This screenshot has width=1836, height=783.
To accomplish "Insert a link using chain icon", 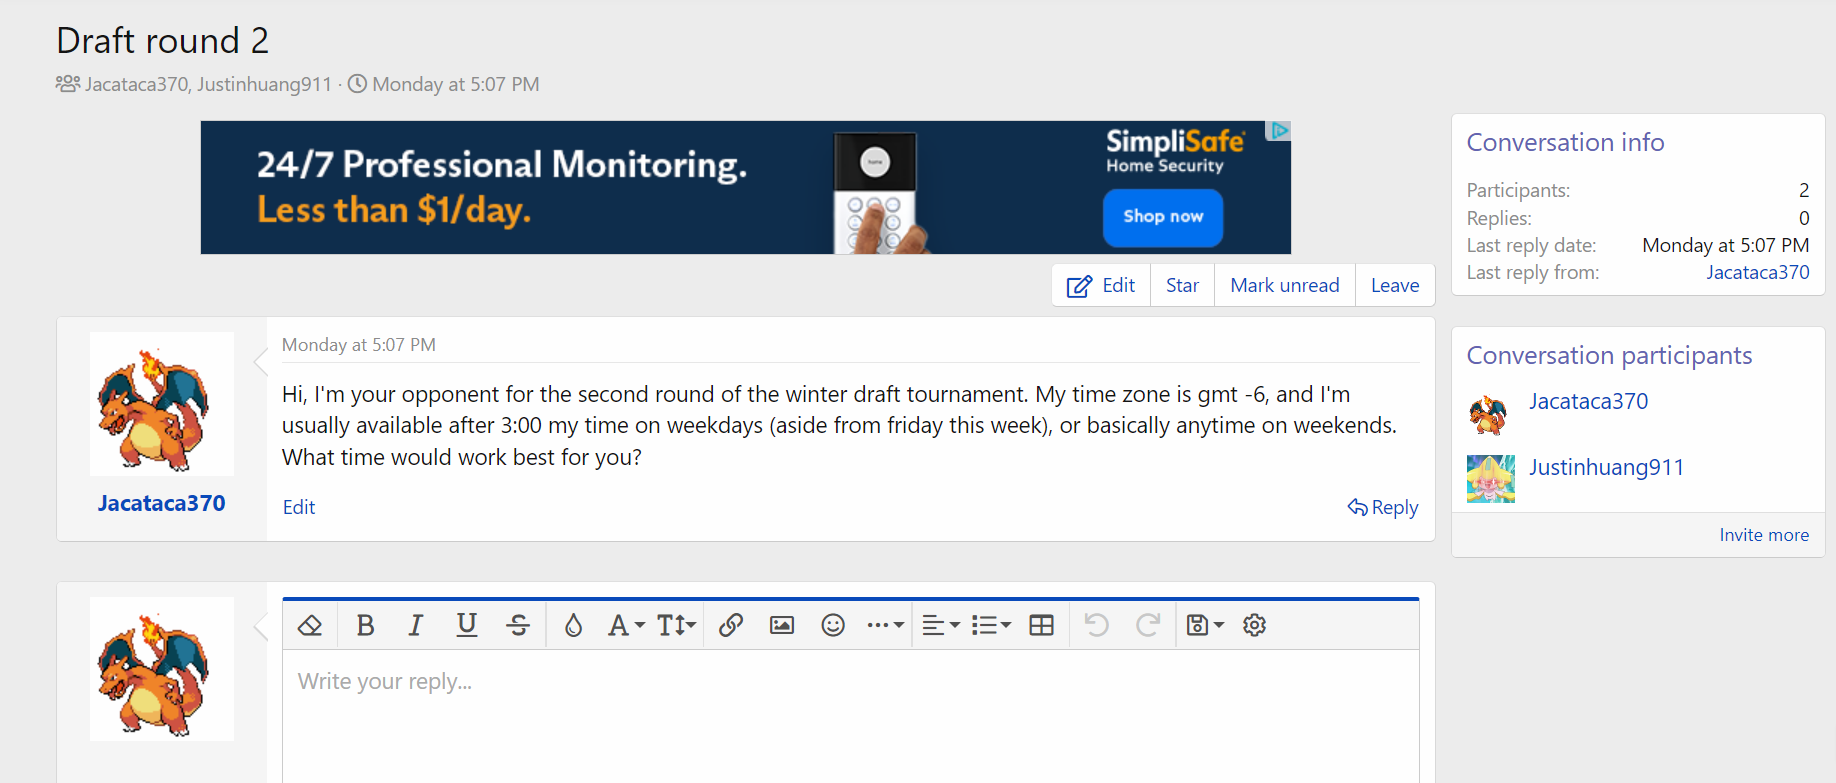I will (x=731, y=625).
